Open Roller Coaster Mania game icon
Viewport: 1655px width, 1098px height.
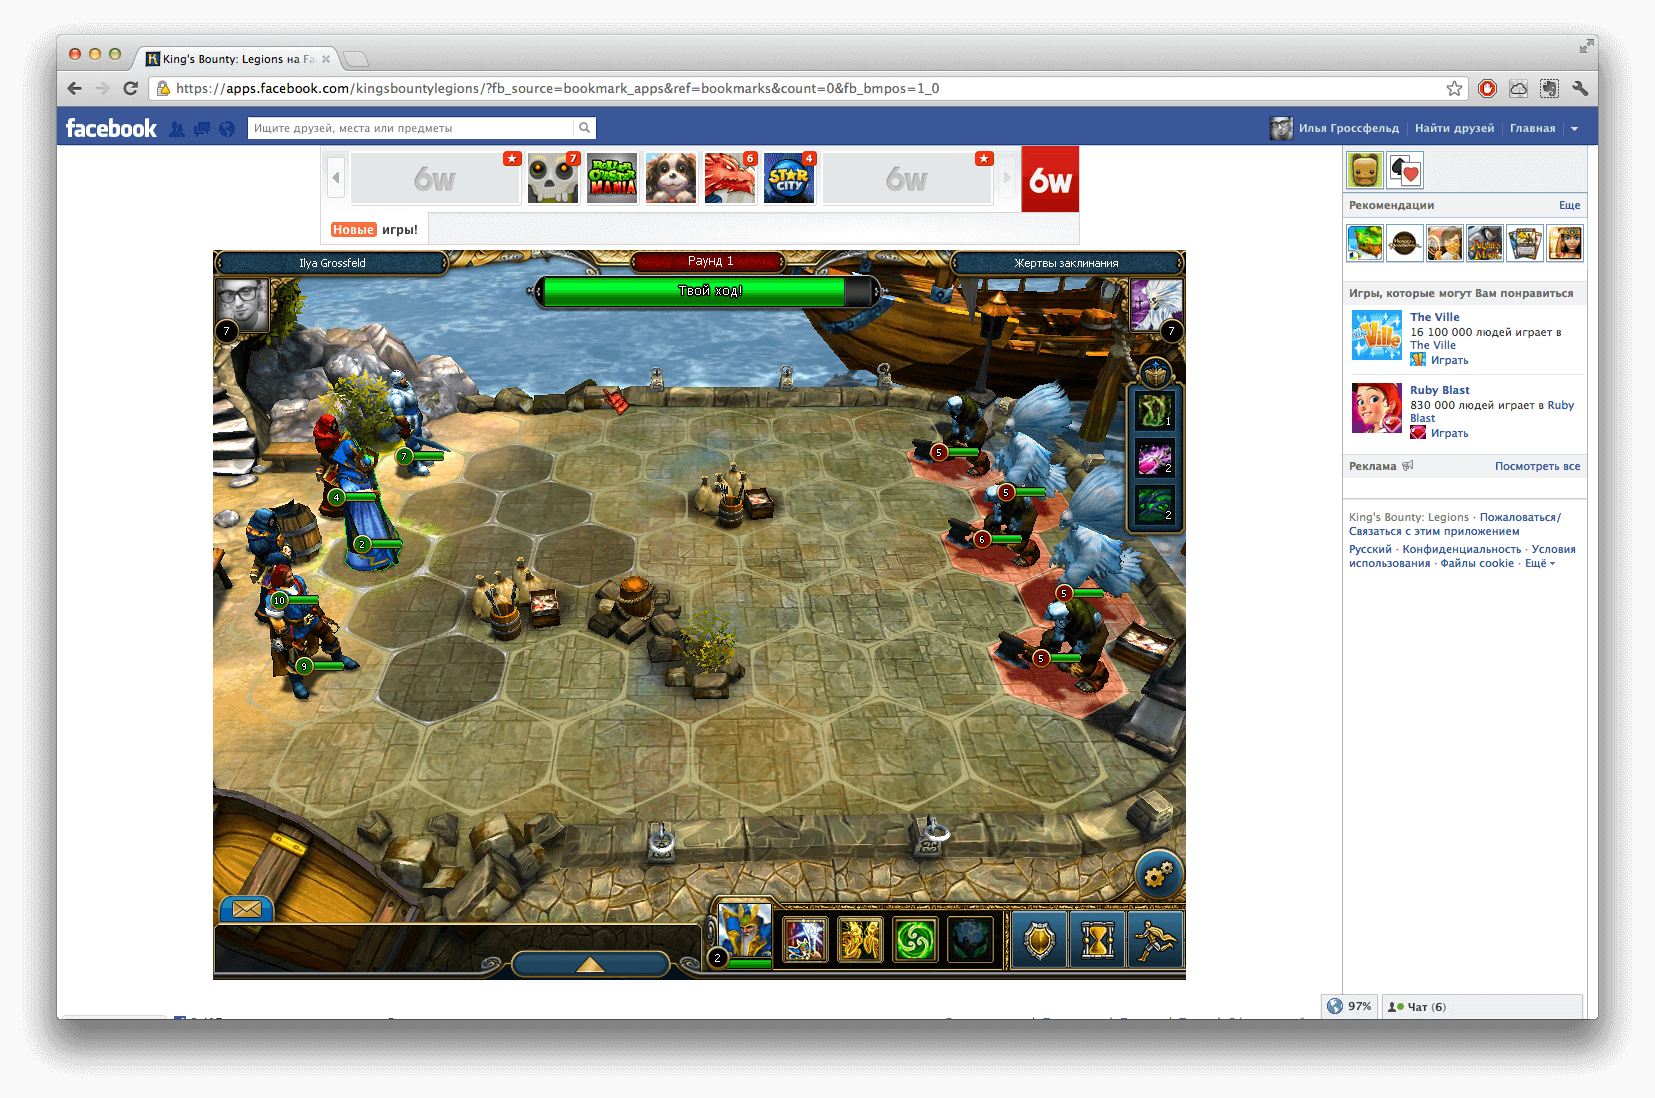tap(612, 178)
